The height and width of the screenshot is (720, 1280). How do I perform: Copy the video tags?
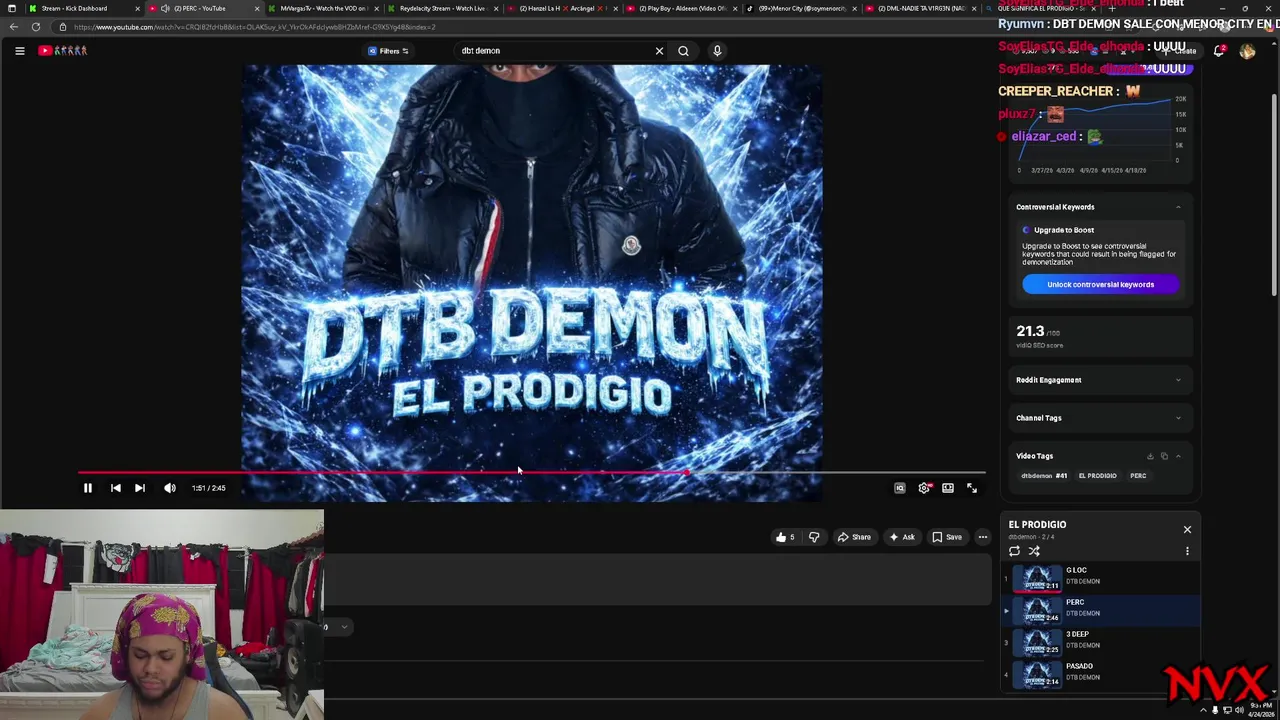coord(1164,456)
